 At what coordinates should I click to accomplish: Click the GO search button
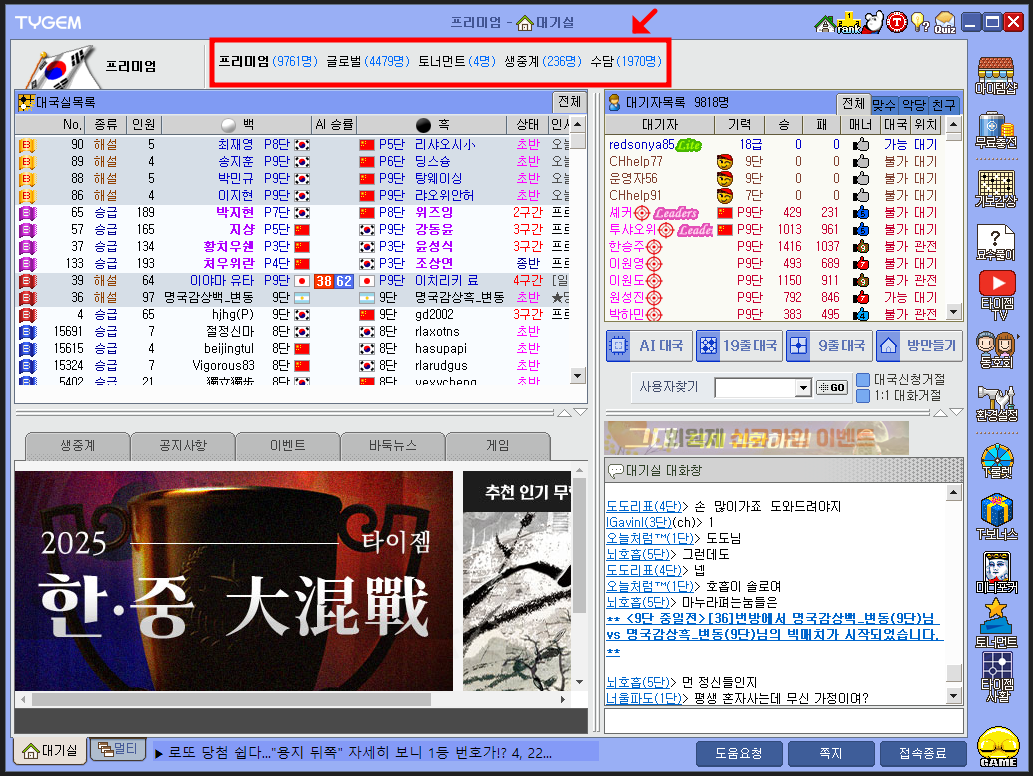point(831,387)
